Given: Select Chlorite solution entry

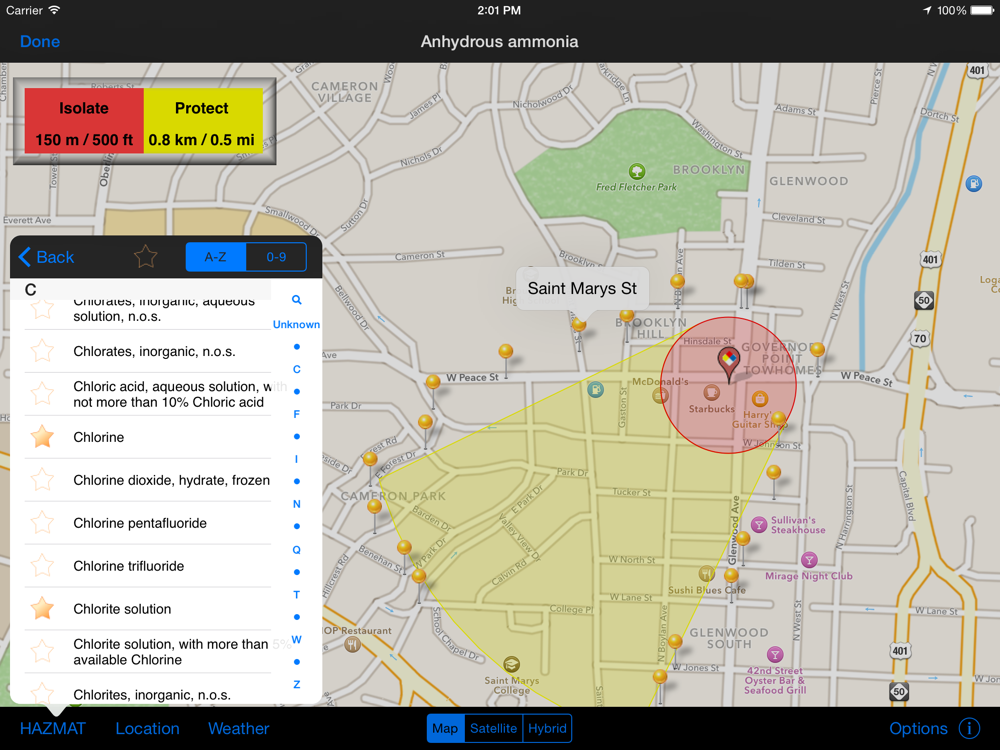Looking at the screenshot, I should click(x=148, y=609).
